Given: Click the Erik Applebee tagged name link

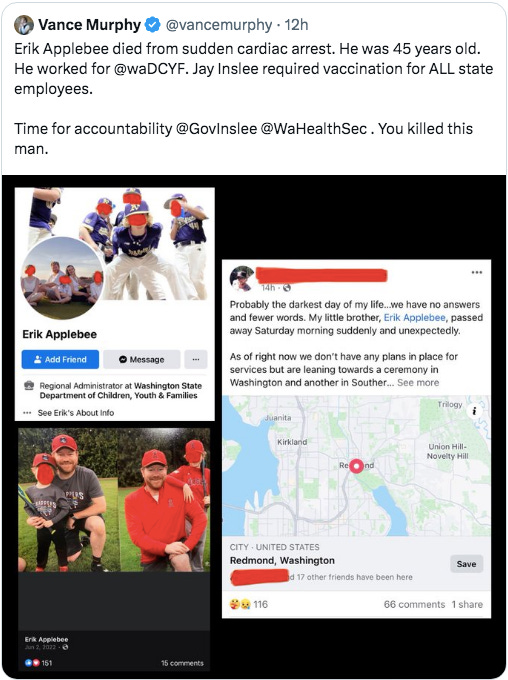Looking at the screenshot, I should (414, 317).
